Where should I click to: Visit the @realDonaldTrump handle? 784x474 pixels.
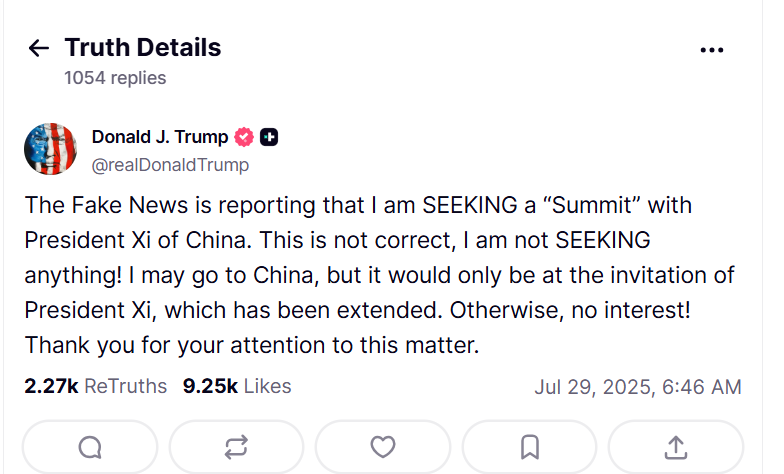pos(170,165)
